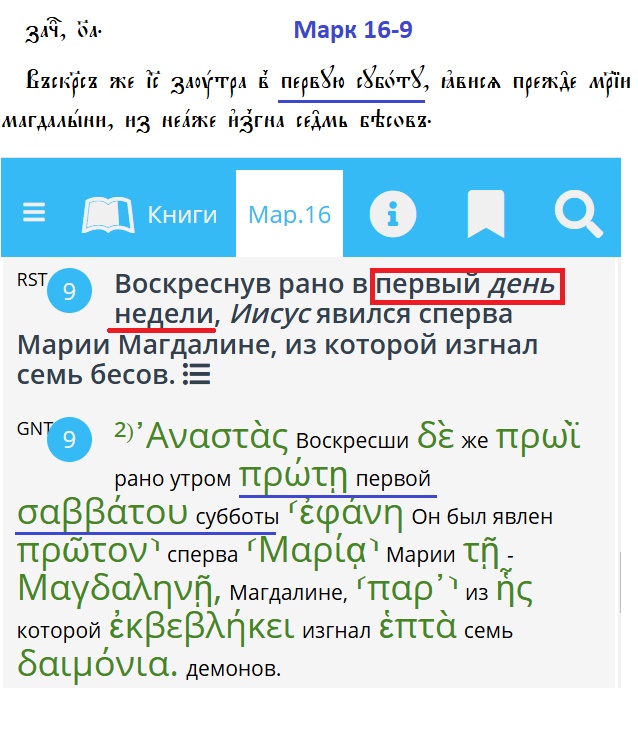Select the Мар.16 chapter tab
The height and width of the screenshot is (735, 638).
pyautogui.click(x=289, y=214)
